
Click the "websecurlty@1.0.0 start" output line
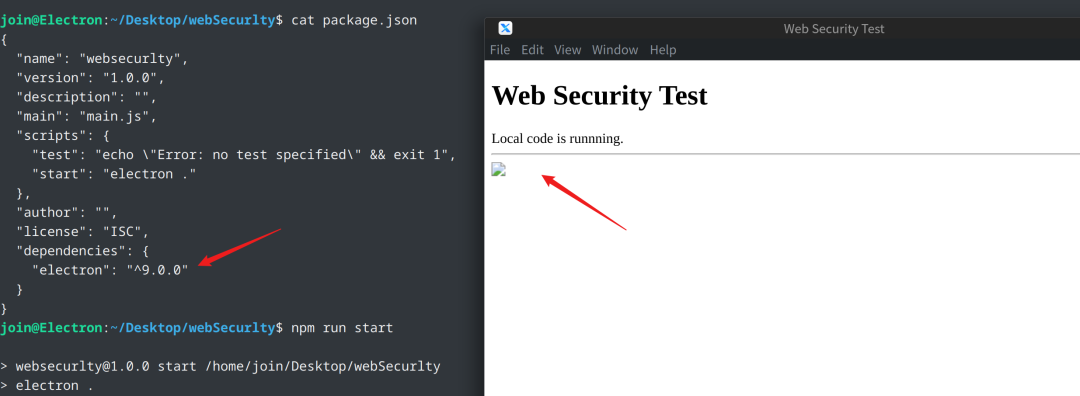click(x=220, y=366)
